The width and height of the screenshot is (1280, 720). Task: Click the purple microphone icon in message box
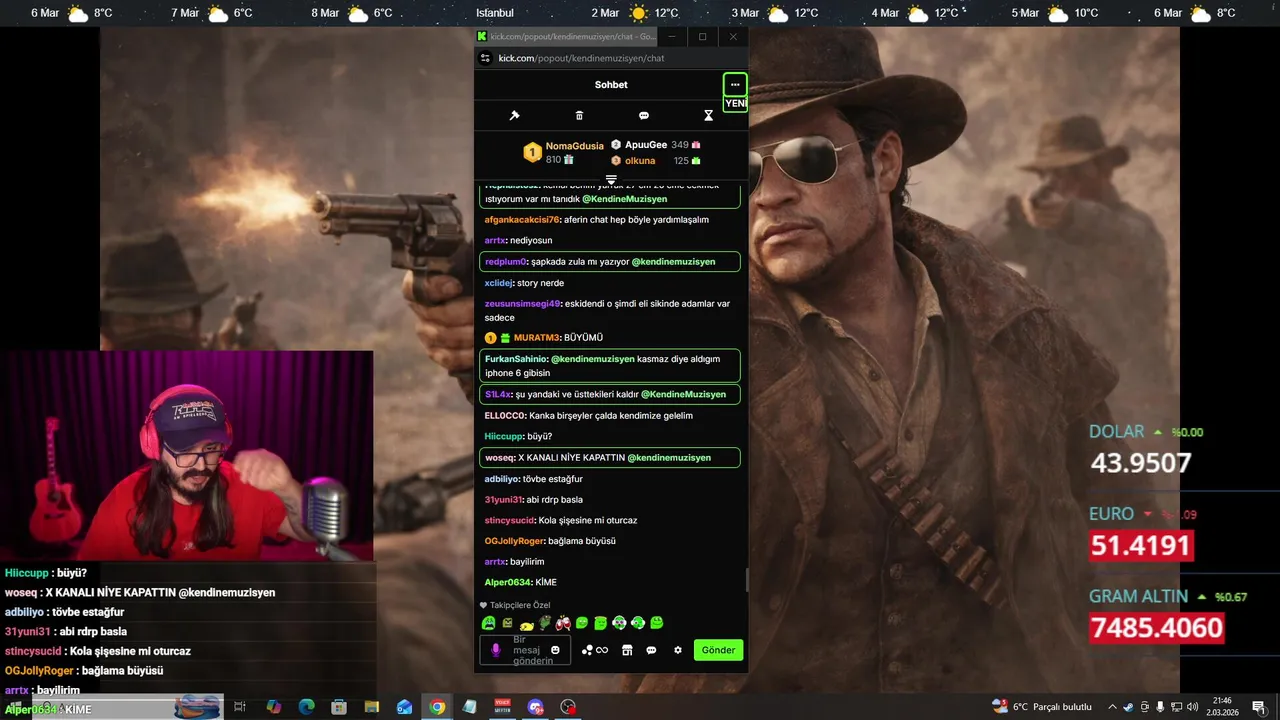tap(495, 650)
